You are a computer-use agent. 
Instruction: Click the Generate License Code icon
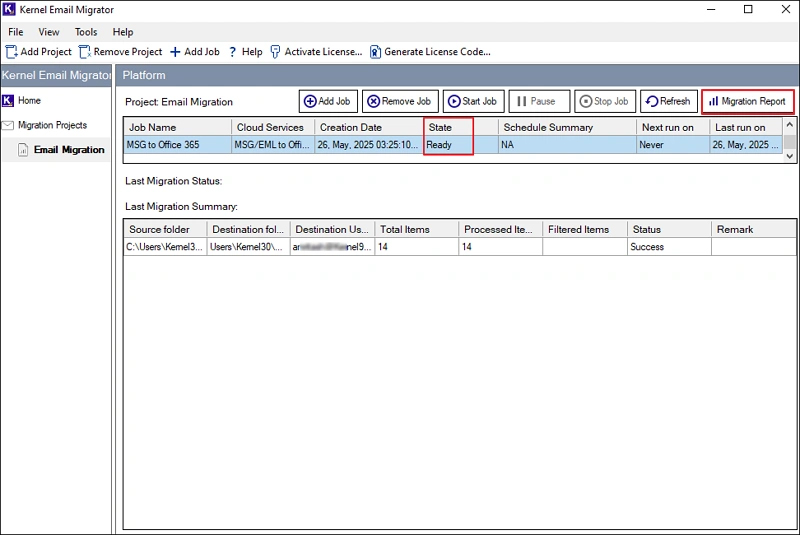(375, 52)
